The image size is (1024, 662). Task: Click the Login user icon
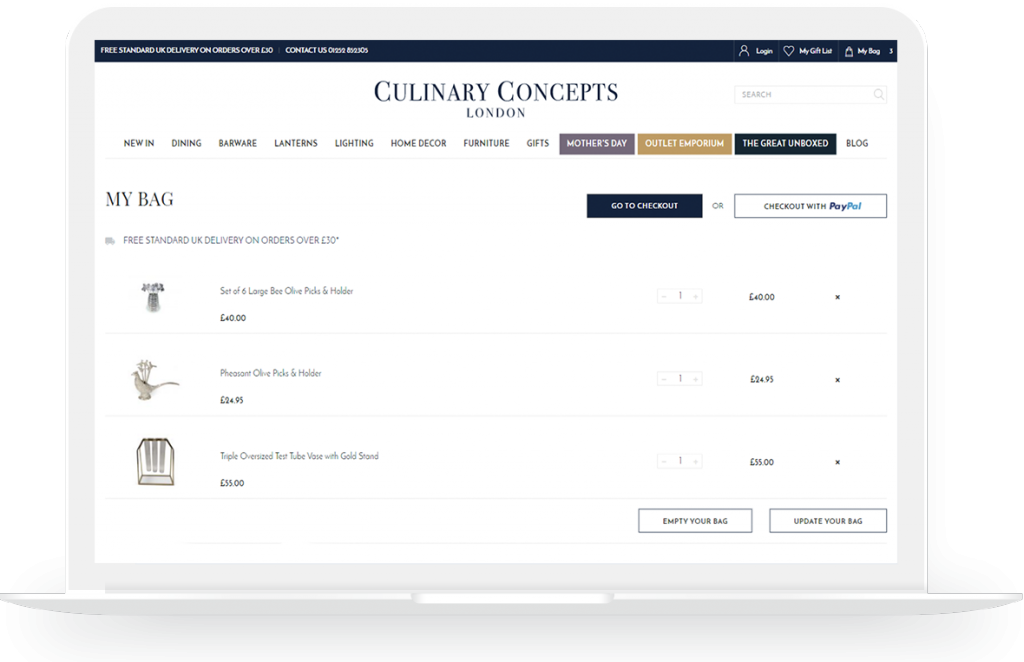[743, 51]
